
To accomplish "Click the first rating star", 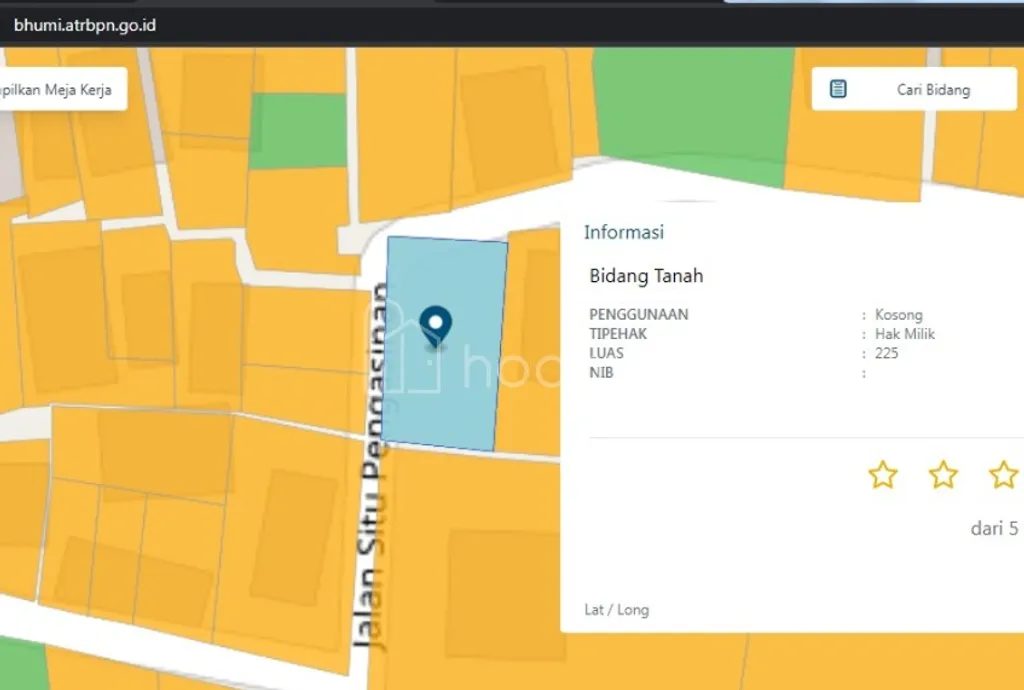I will [x=883, y=476].
